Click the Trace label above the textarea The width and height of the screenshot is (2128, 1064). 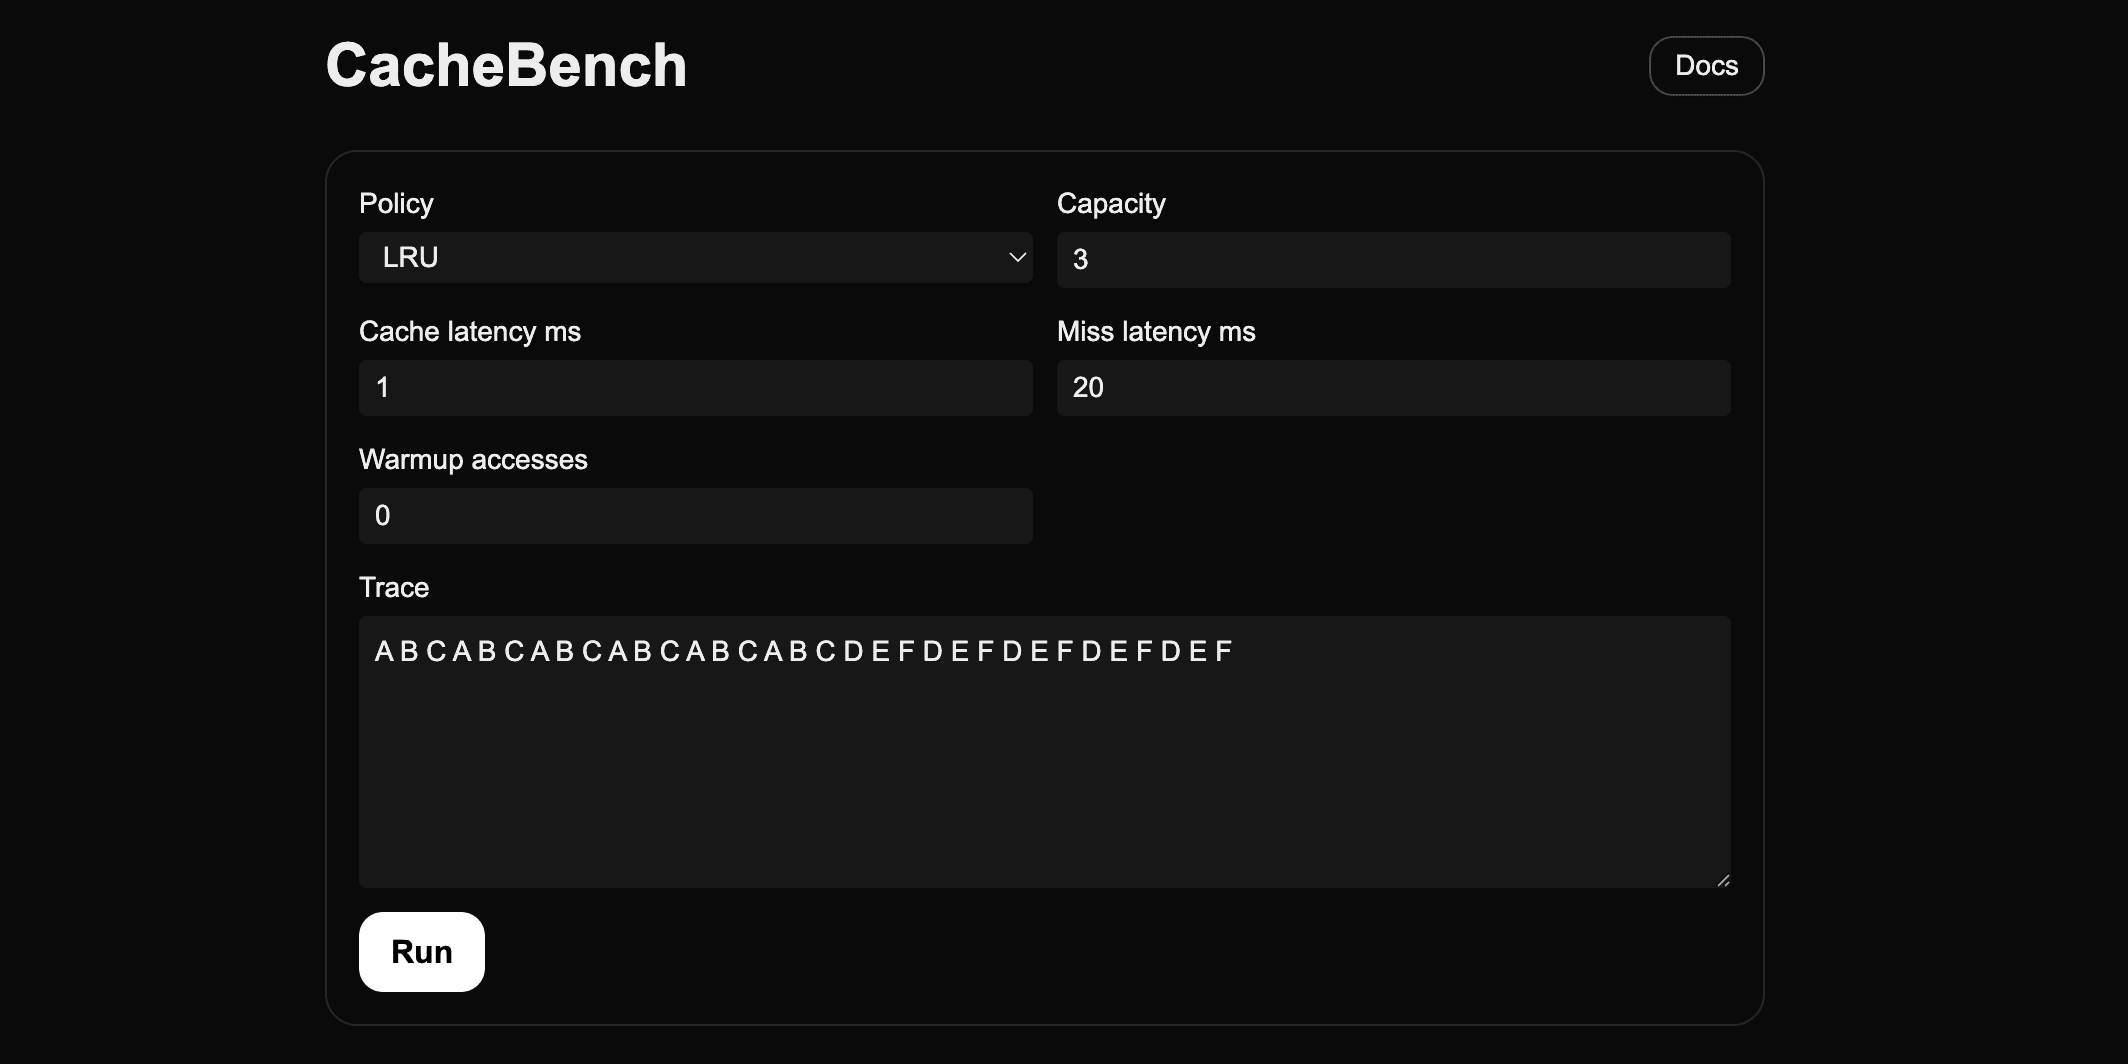(x=393, y=587)
